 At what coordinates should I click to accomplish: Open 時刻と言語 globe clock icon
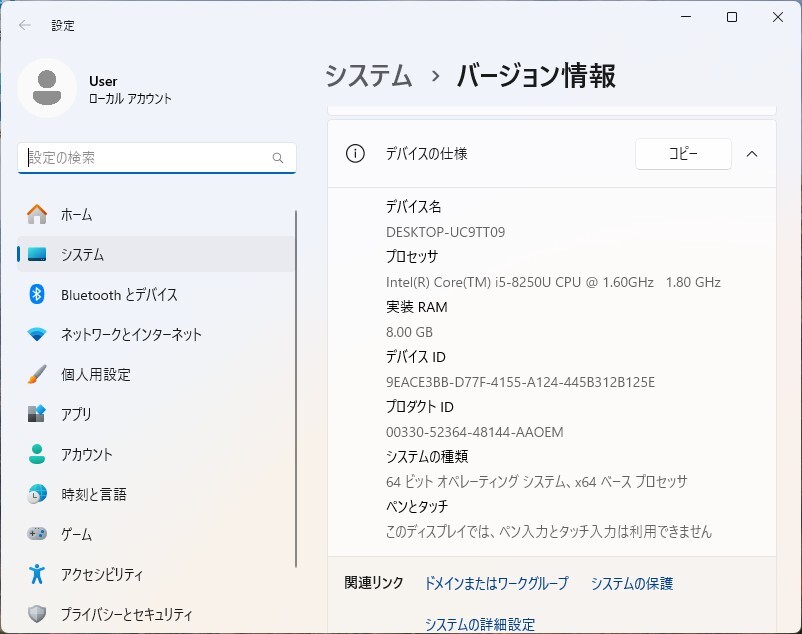coord(37,494)
